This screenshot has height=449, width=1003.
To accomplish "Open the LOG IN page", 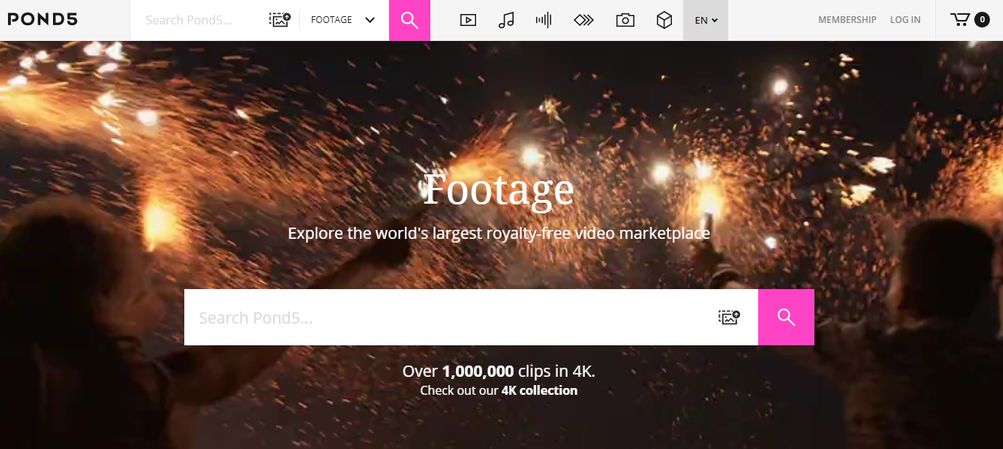I will click(x=905, y=20).
